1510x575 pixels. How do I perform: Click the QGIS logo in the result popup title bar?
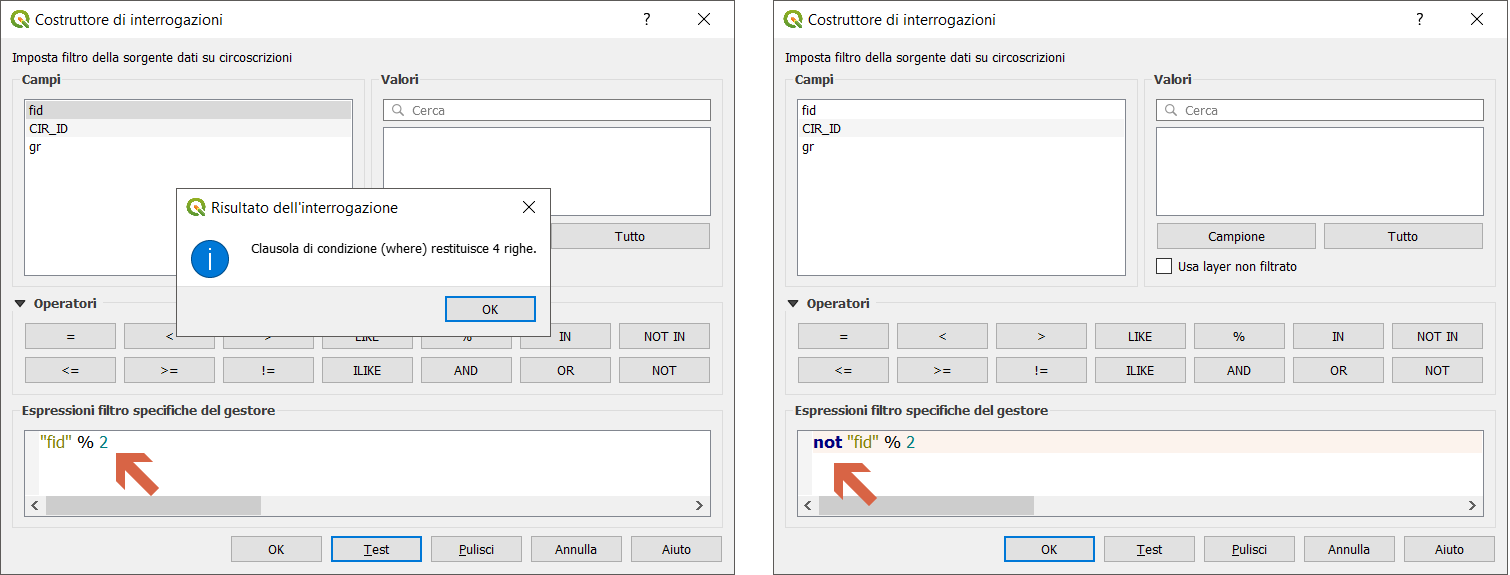(197, 208)
